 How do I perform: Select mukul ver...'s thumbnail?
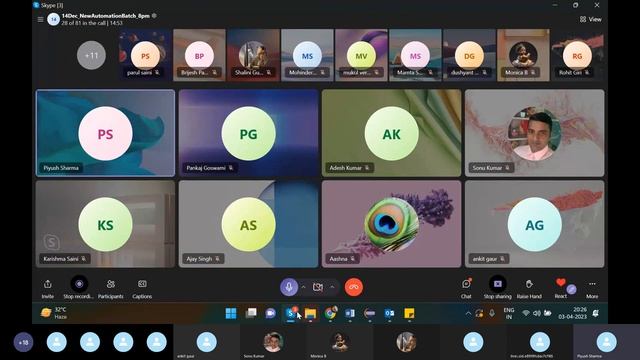tap(361, 55)
